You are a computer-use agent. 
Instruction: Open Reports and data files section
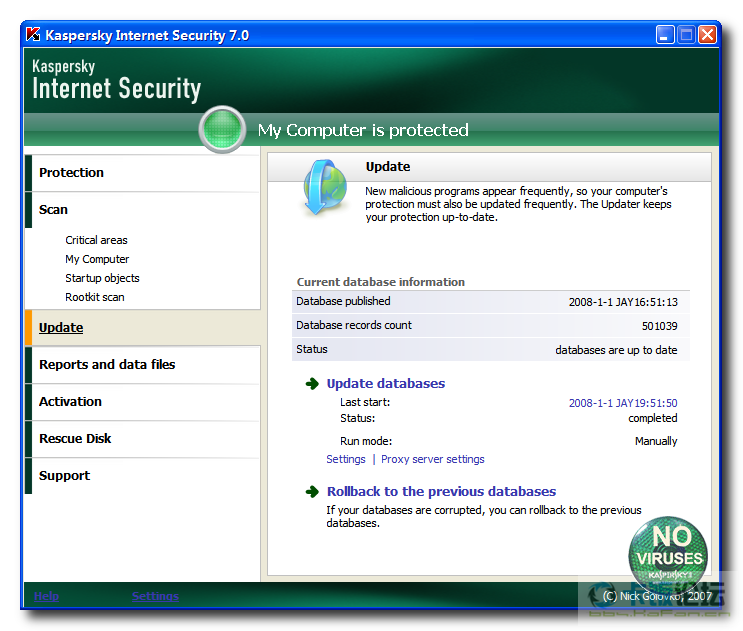107,364
